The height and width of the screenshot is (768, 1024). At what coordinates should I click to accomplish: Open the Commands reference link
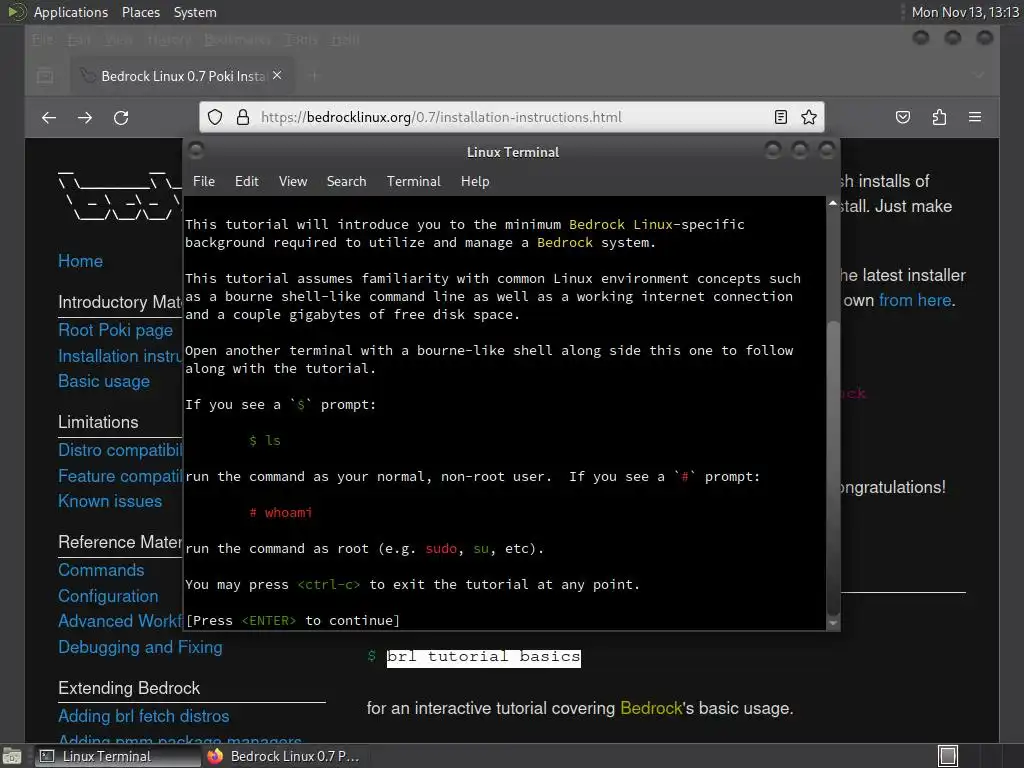[101, 570]
